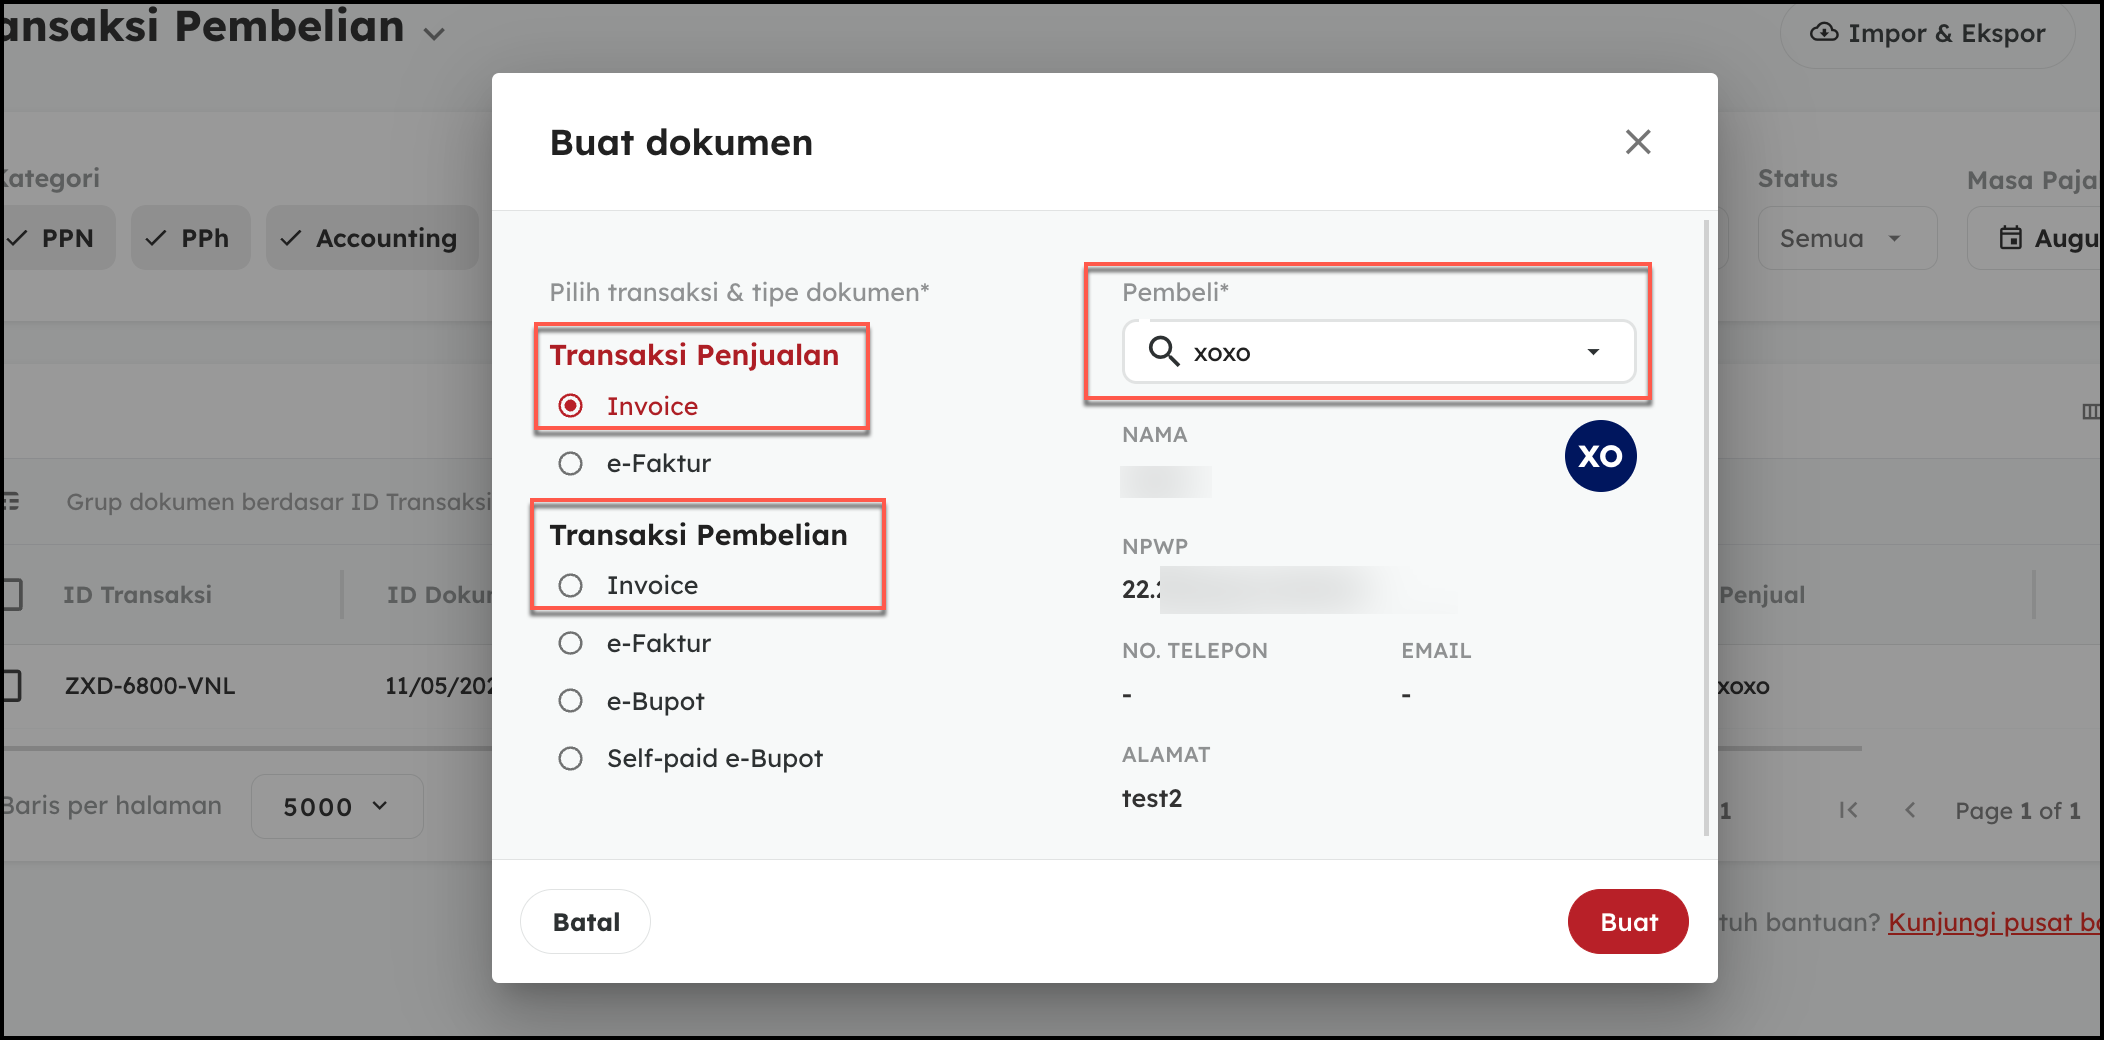The width and height of the screenshot is (2104, 1040).
Task: Click the cloud icon on Impor & Ekspor
Action: click(1824, 32)
